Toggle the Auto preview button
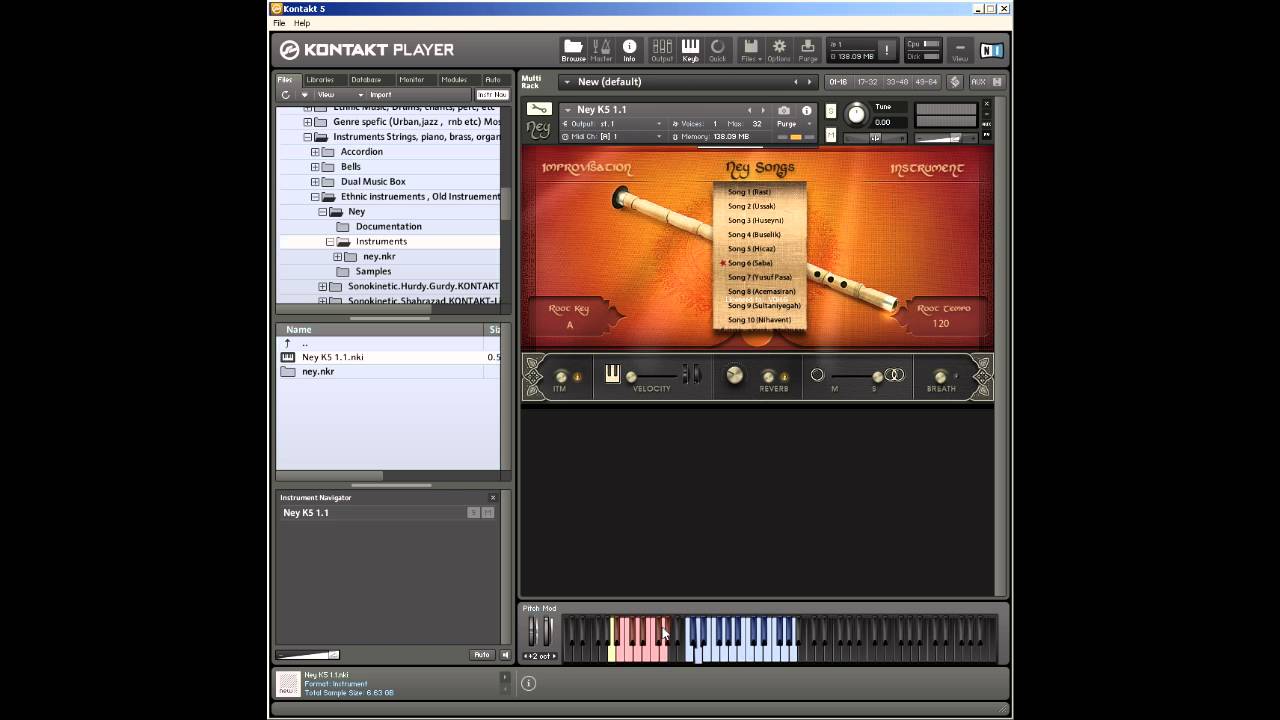The image size is (1280, 720). (x=482, y=655)
